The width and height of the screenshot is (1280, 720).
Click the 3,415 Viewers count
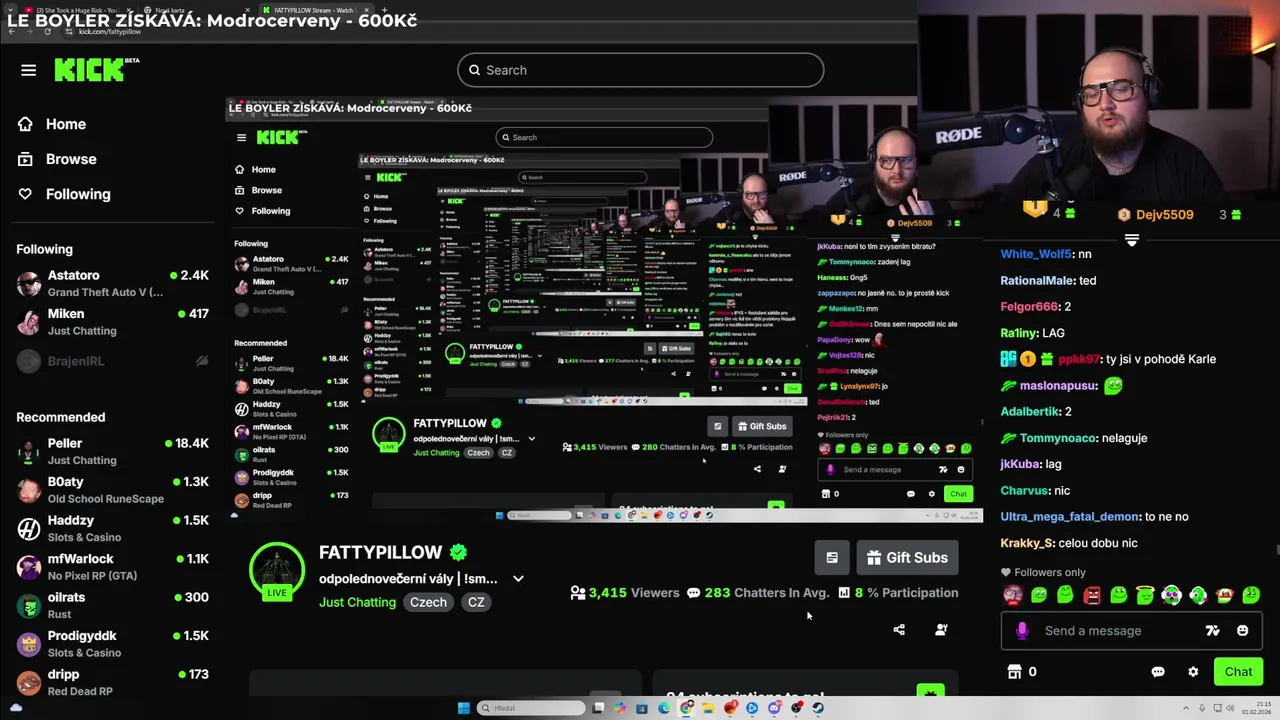click(624, 593)
